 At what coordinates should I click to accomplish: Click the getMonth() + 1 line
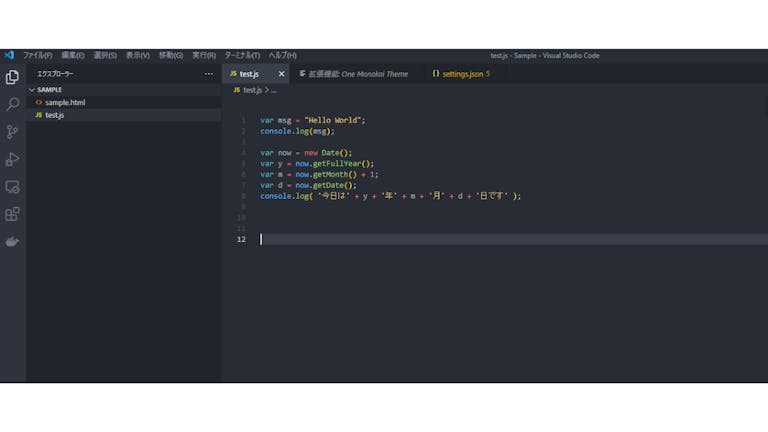[319, 174]
